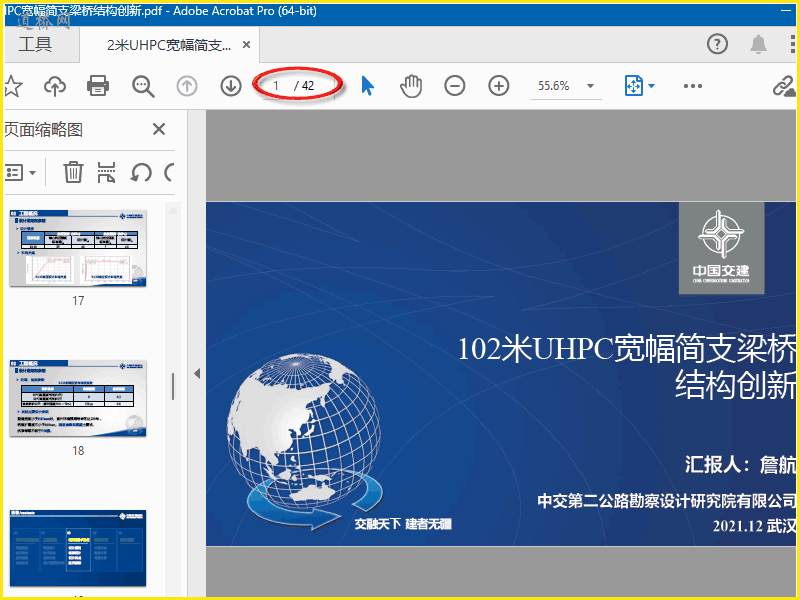The width and height of the screenshot is (800, 600).
Task: Bookmark file with the star icon
Action: 13,86
